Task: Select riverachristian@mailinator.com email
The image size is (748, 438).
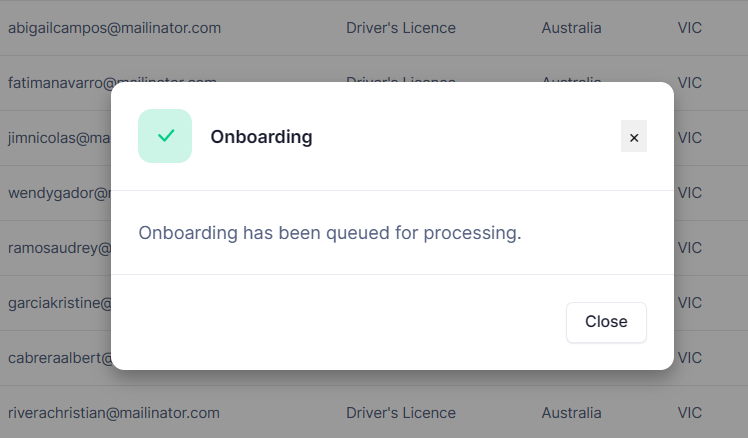Action: coord(114,413)
